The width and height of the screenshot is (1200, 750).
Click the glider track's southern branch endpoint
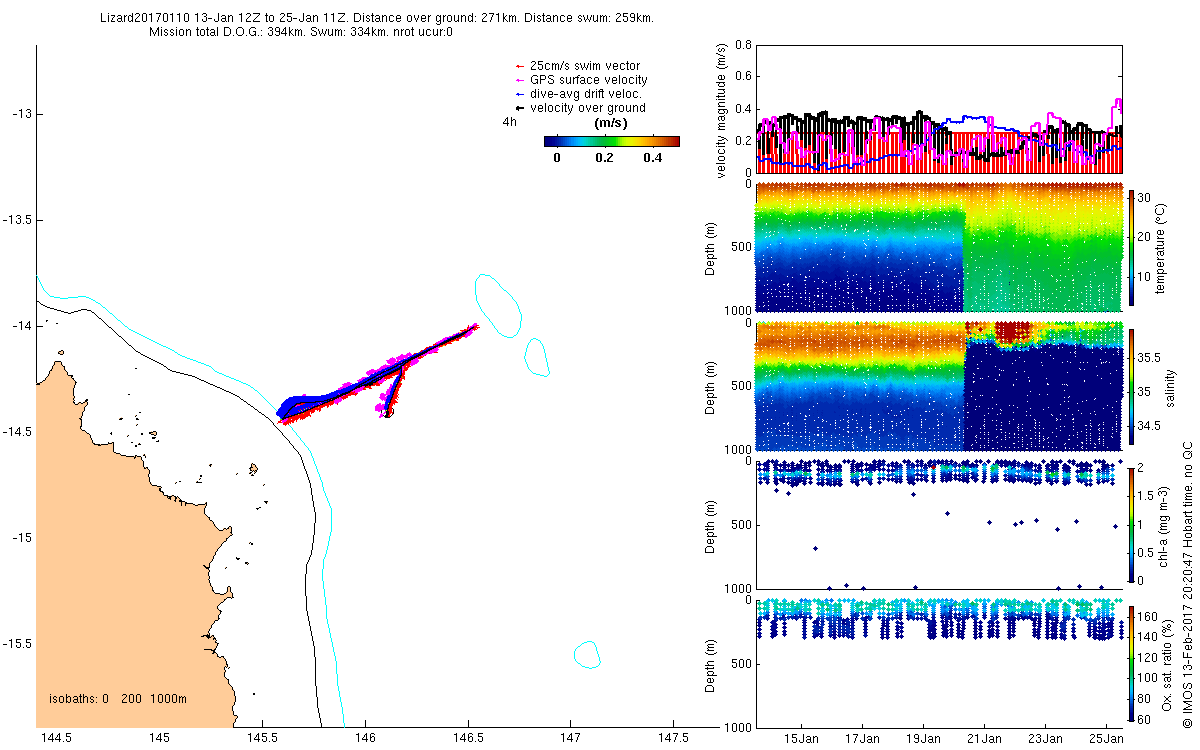[388, 412]
